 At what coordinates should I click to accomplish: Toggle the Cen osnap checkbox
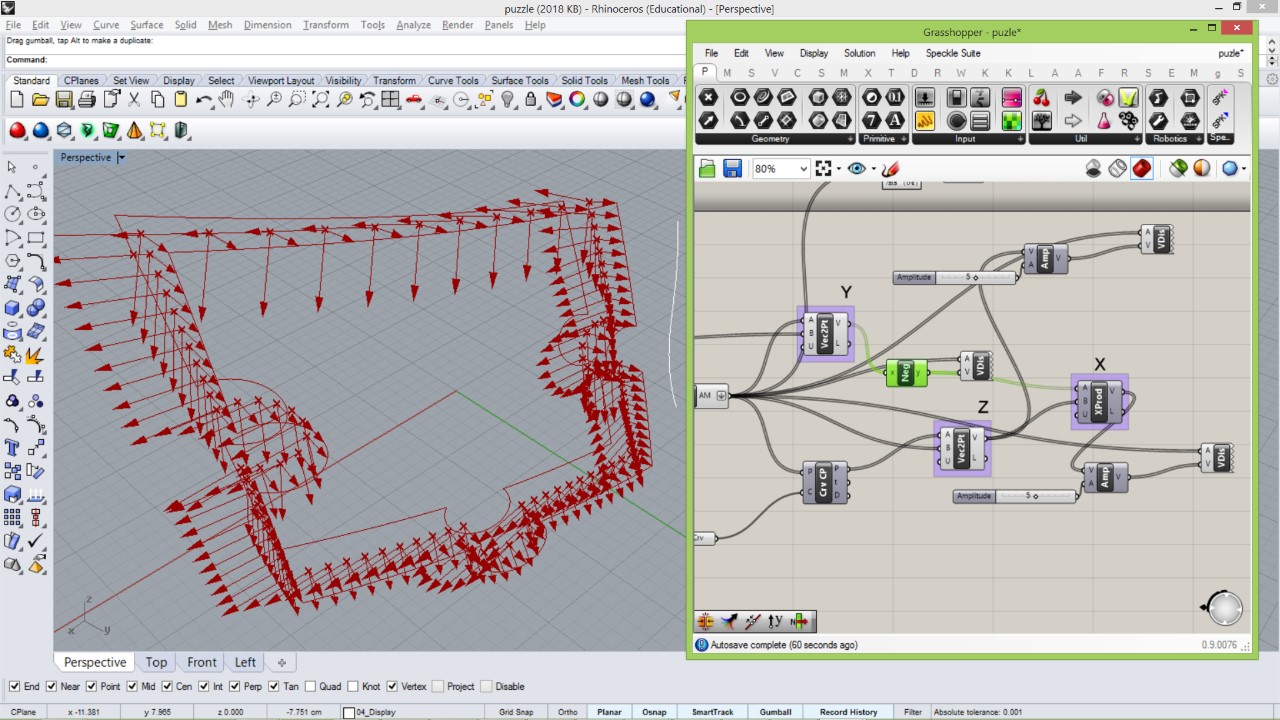pos(166,686)
